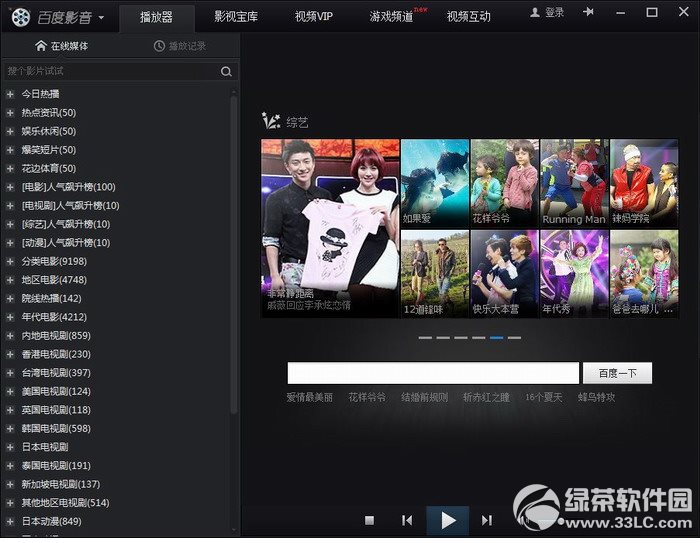The image size is (700, 543).
Task: Open the Running Man thumbnail
Action: point(574,183)
